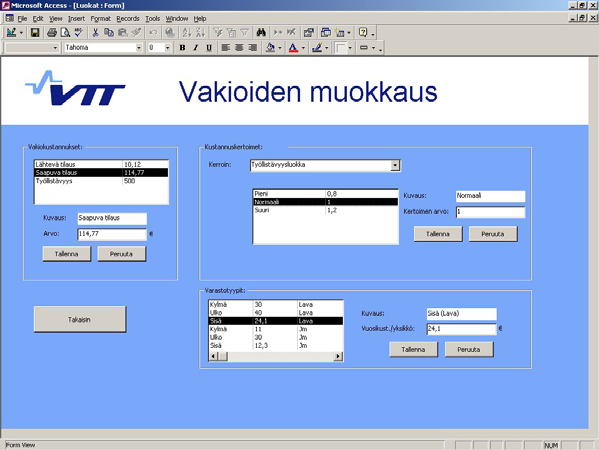Open Line/Border Color dropdown arrow
Viewport: 599px width, 450px height.
point(327,48)
